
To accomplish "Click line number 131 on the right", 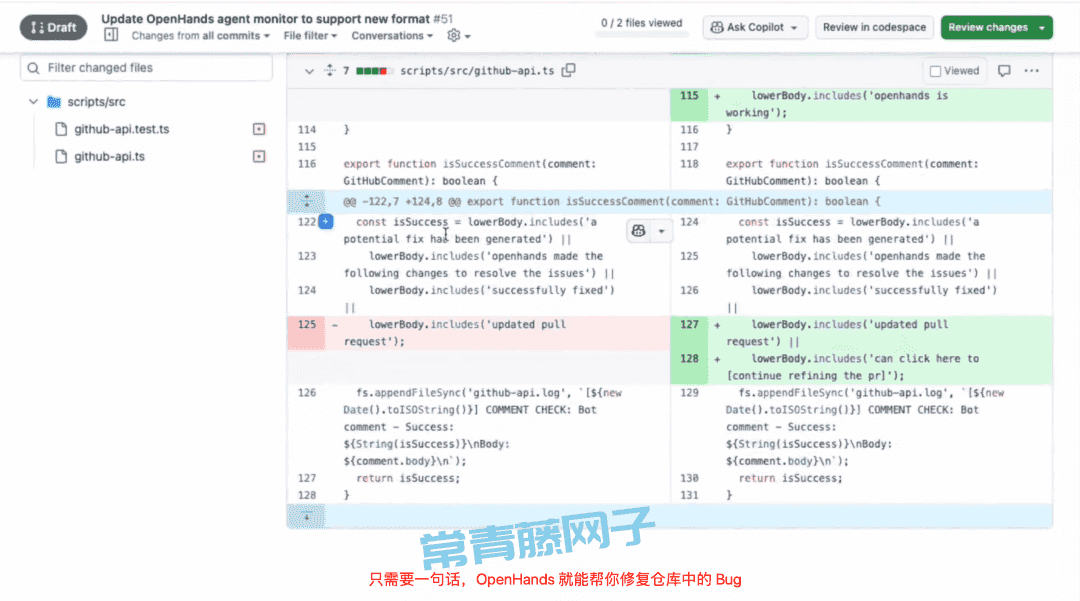I will (x=689, y=495).
